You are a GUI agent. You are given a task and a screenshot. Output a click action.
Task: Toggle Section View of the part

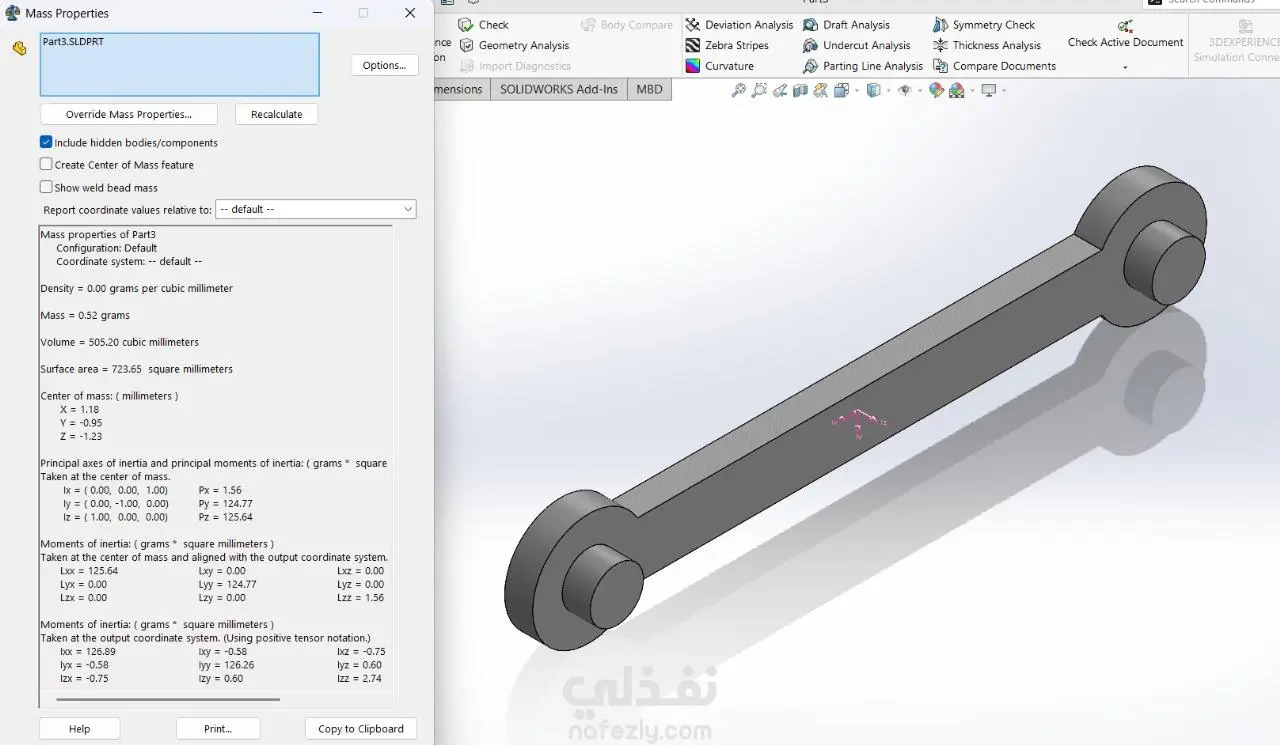(x=800, y=90)
